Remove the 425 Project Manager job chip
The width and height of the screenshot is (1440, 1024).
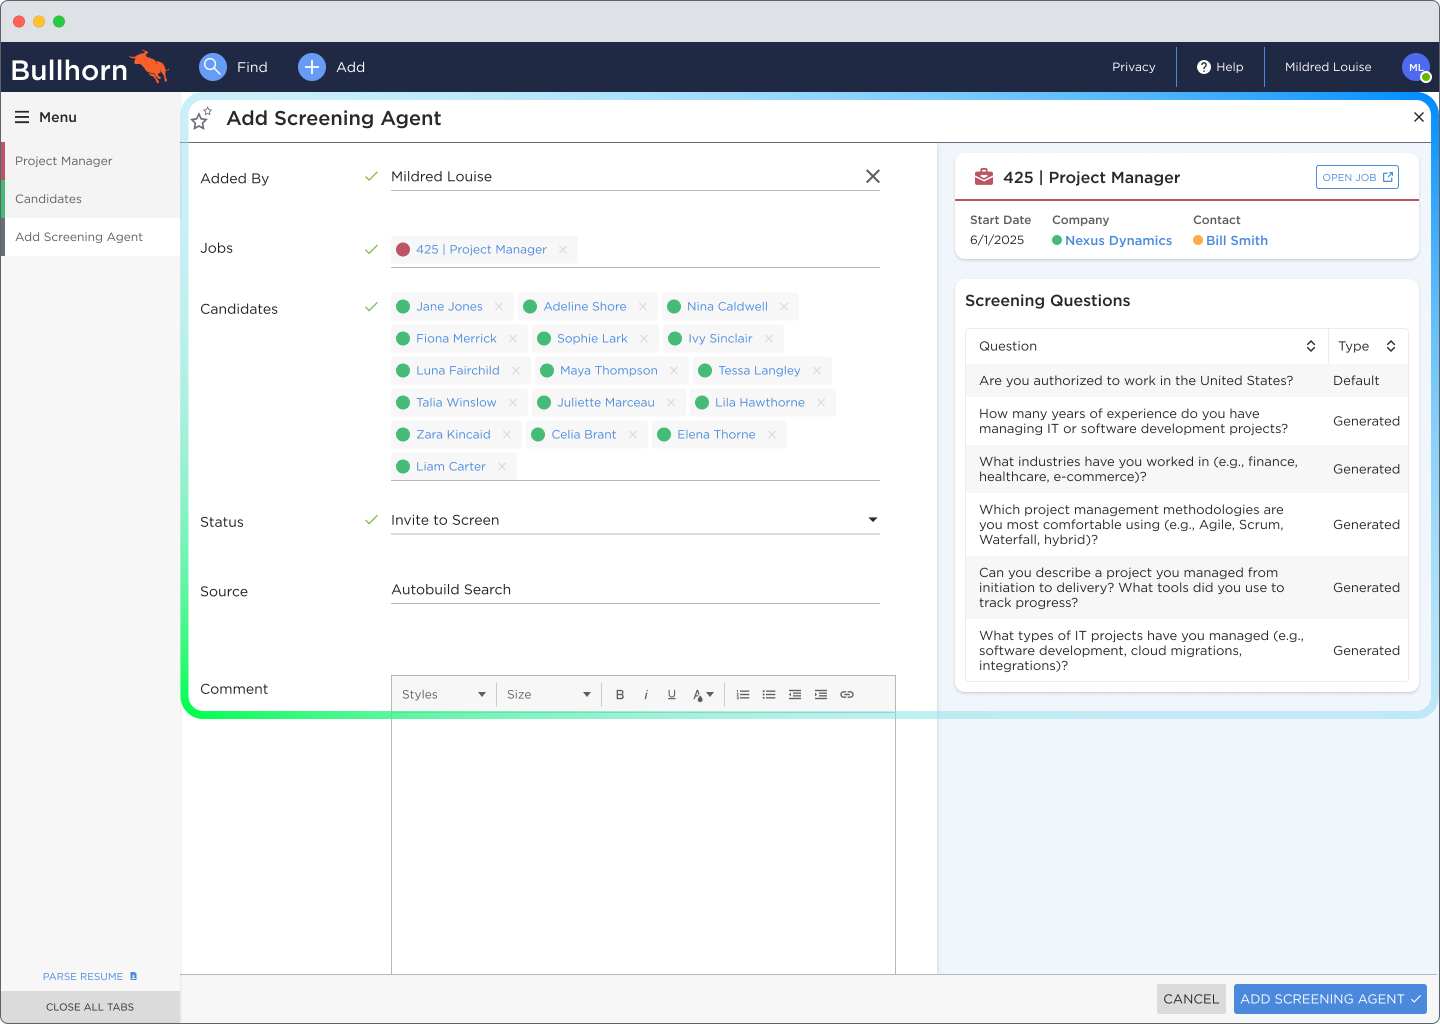pos(563,250)
